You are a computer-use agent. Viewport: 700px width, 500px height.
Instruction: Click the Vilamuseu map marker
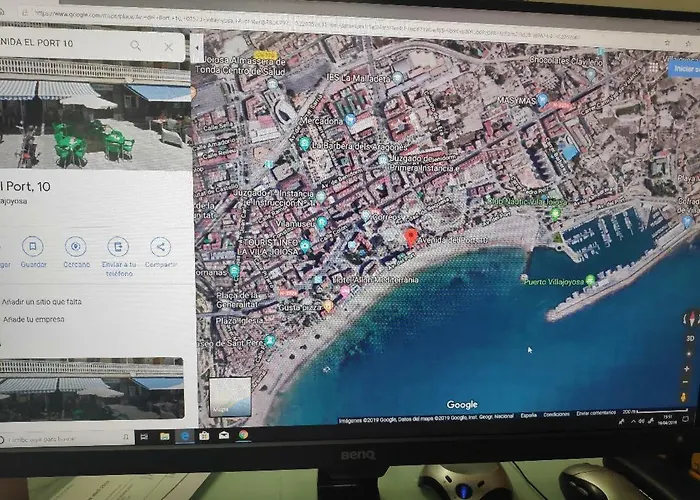pyautogui.click(x=321, y=223)
